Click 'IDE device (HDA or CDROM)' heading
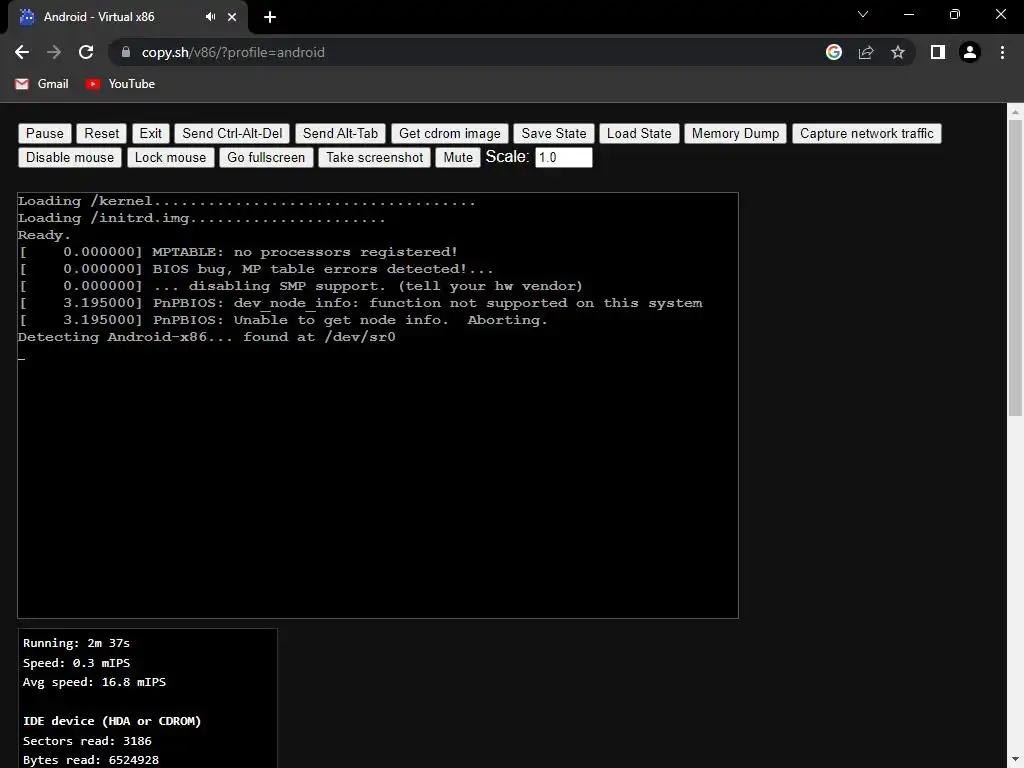 pos(112,721)
